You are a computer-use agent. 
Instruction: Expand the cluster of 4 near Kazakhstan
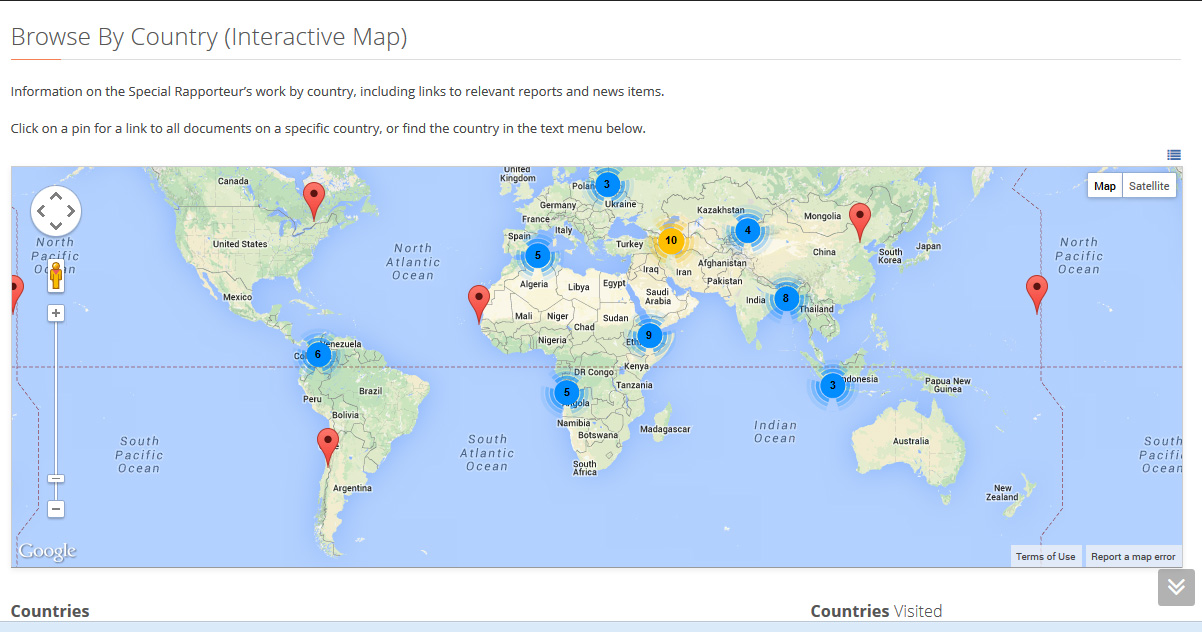point(747,230)
